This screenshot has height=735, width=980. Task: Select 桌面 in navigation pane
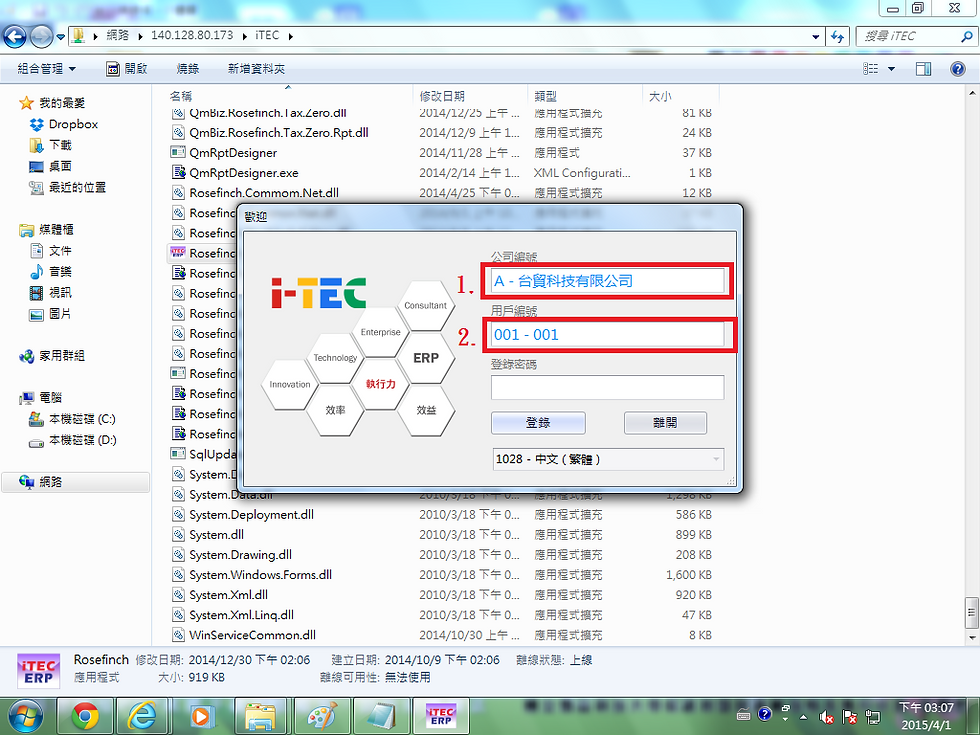tap(60, 166)
